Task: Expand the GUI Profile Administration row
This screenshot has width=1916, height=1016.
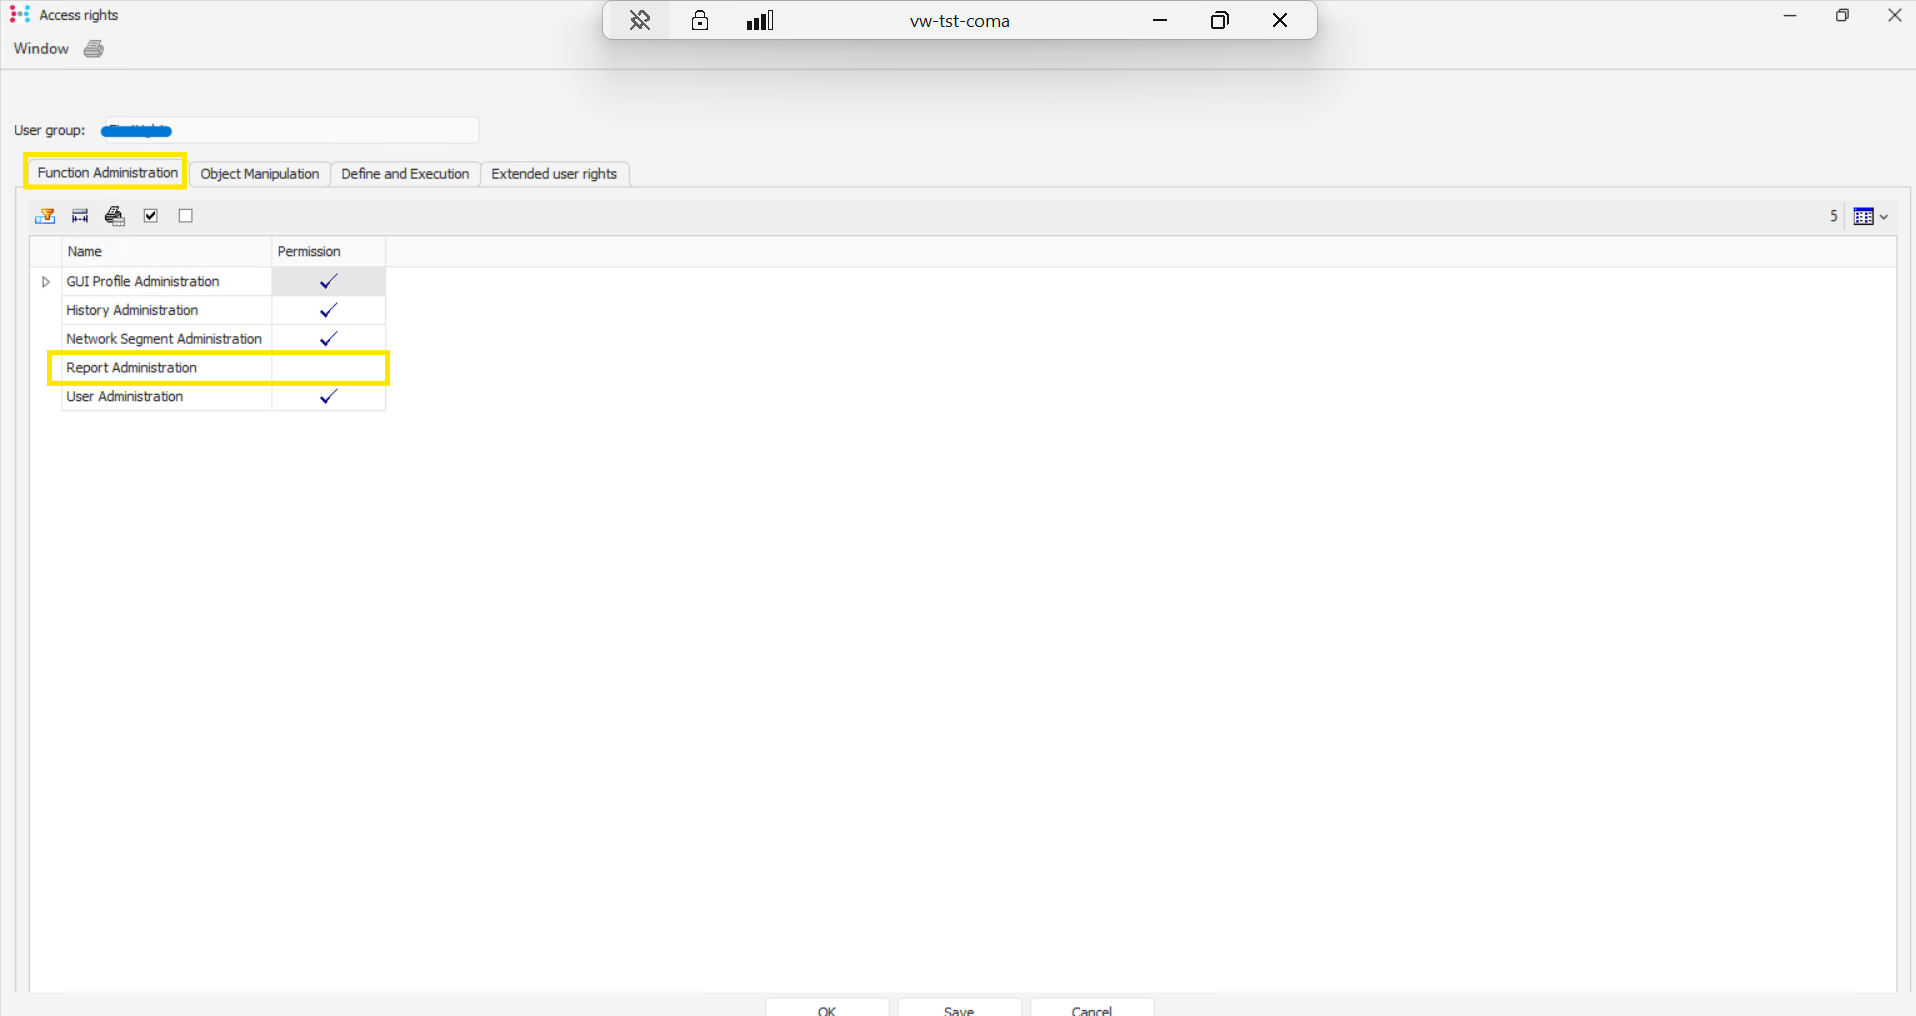Action: tap(45, 282)
